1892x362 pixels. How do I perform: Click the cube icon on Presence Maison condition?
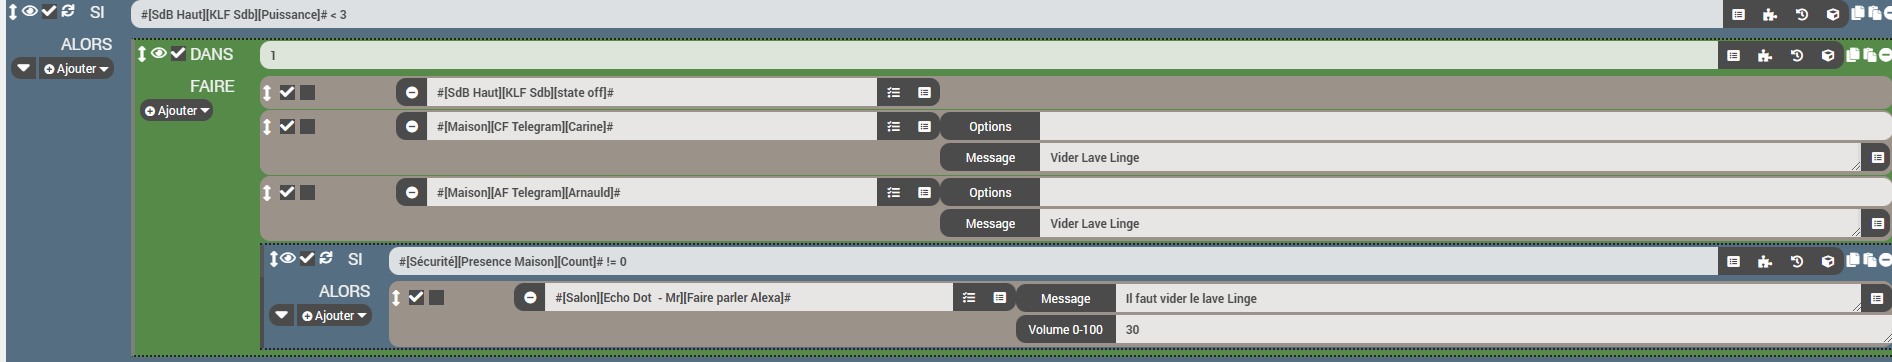click(x=1828, y=262)
